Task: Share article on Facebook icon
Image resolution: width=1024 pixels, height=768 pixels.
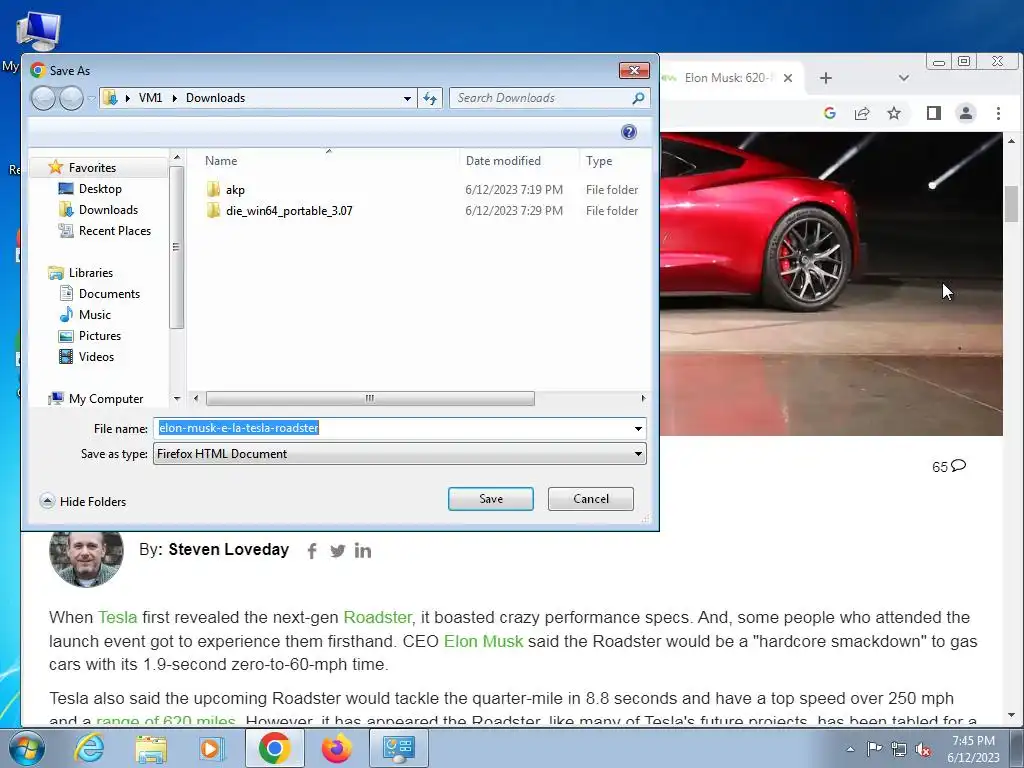Action: tap(312, 551)
